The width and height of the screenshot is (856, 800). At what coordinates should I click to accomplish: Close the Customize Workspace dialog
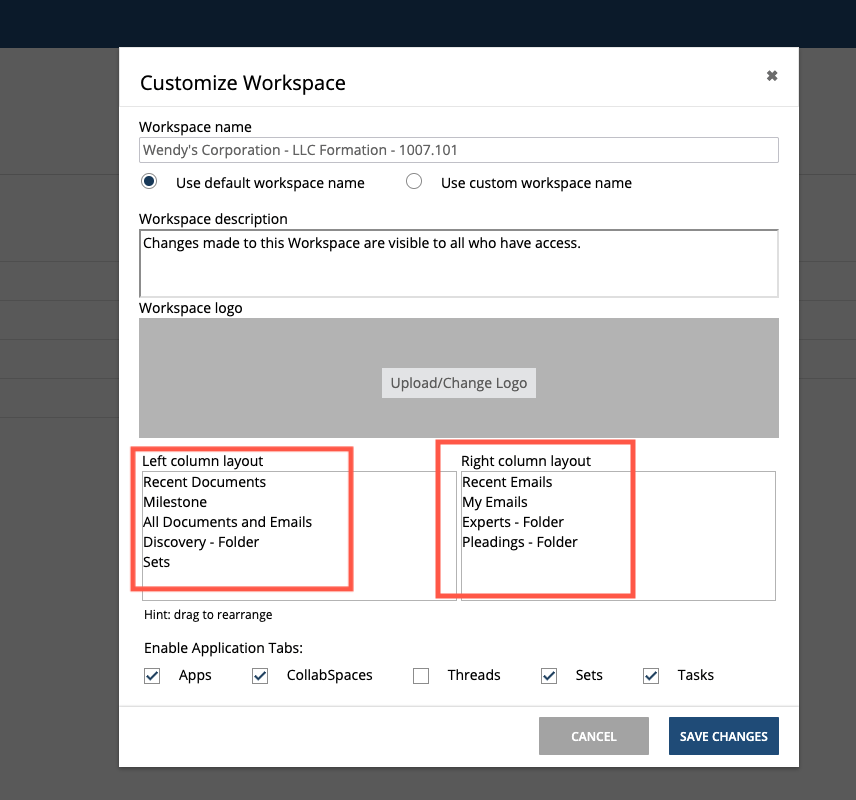(x=771, y=75)
